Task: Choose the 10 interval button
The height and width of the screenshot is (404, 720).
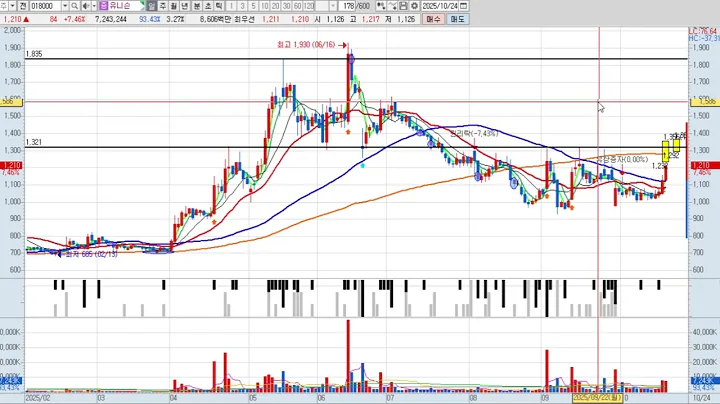Action: tap(264, 6)
